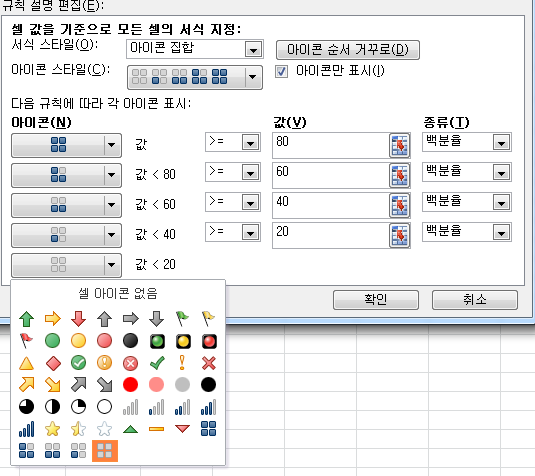Pick the green up arrow icon
535x476 pixels.
[x=26, y=319]
